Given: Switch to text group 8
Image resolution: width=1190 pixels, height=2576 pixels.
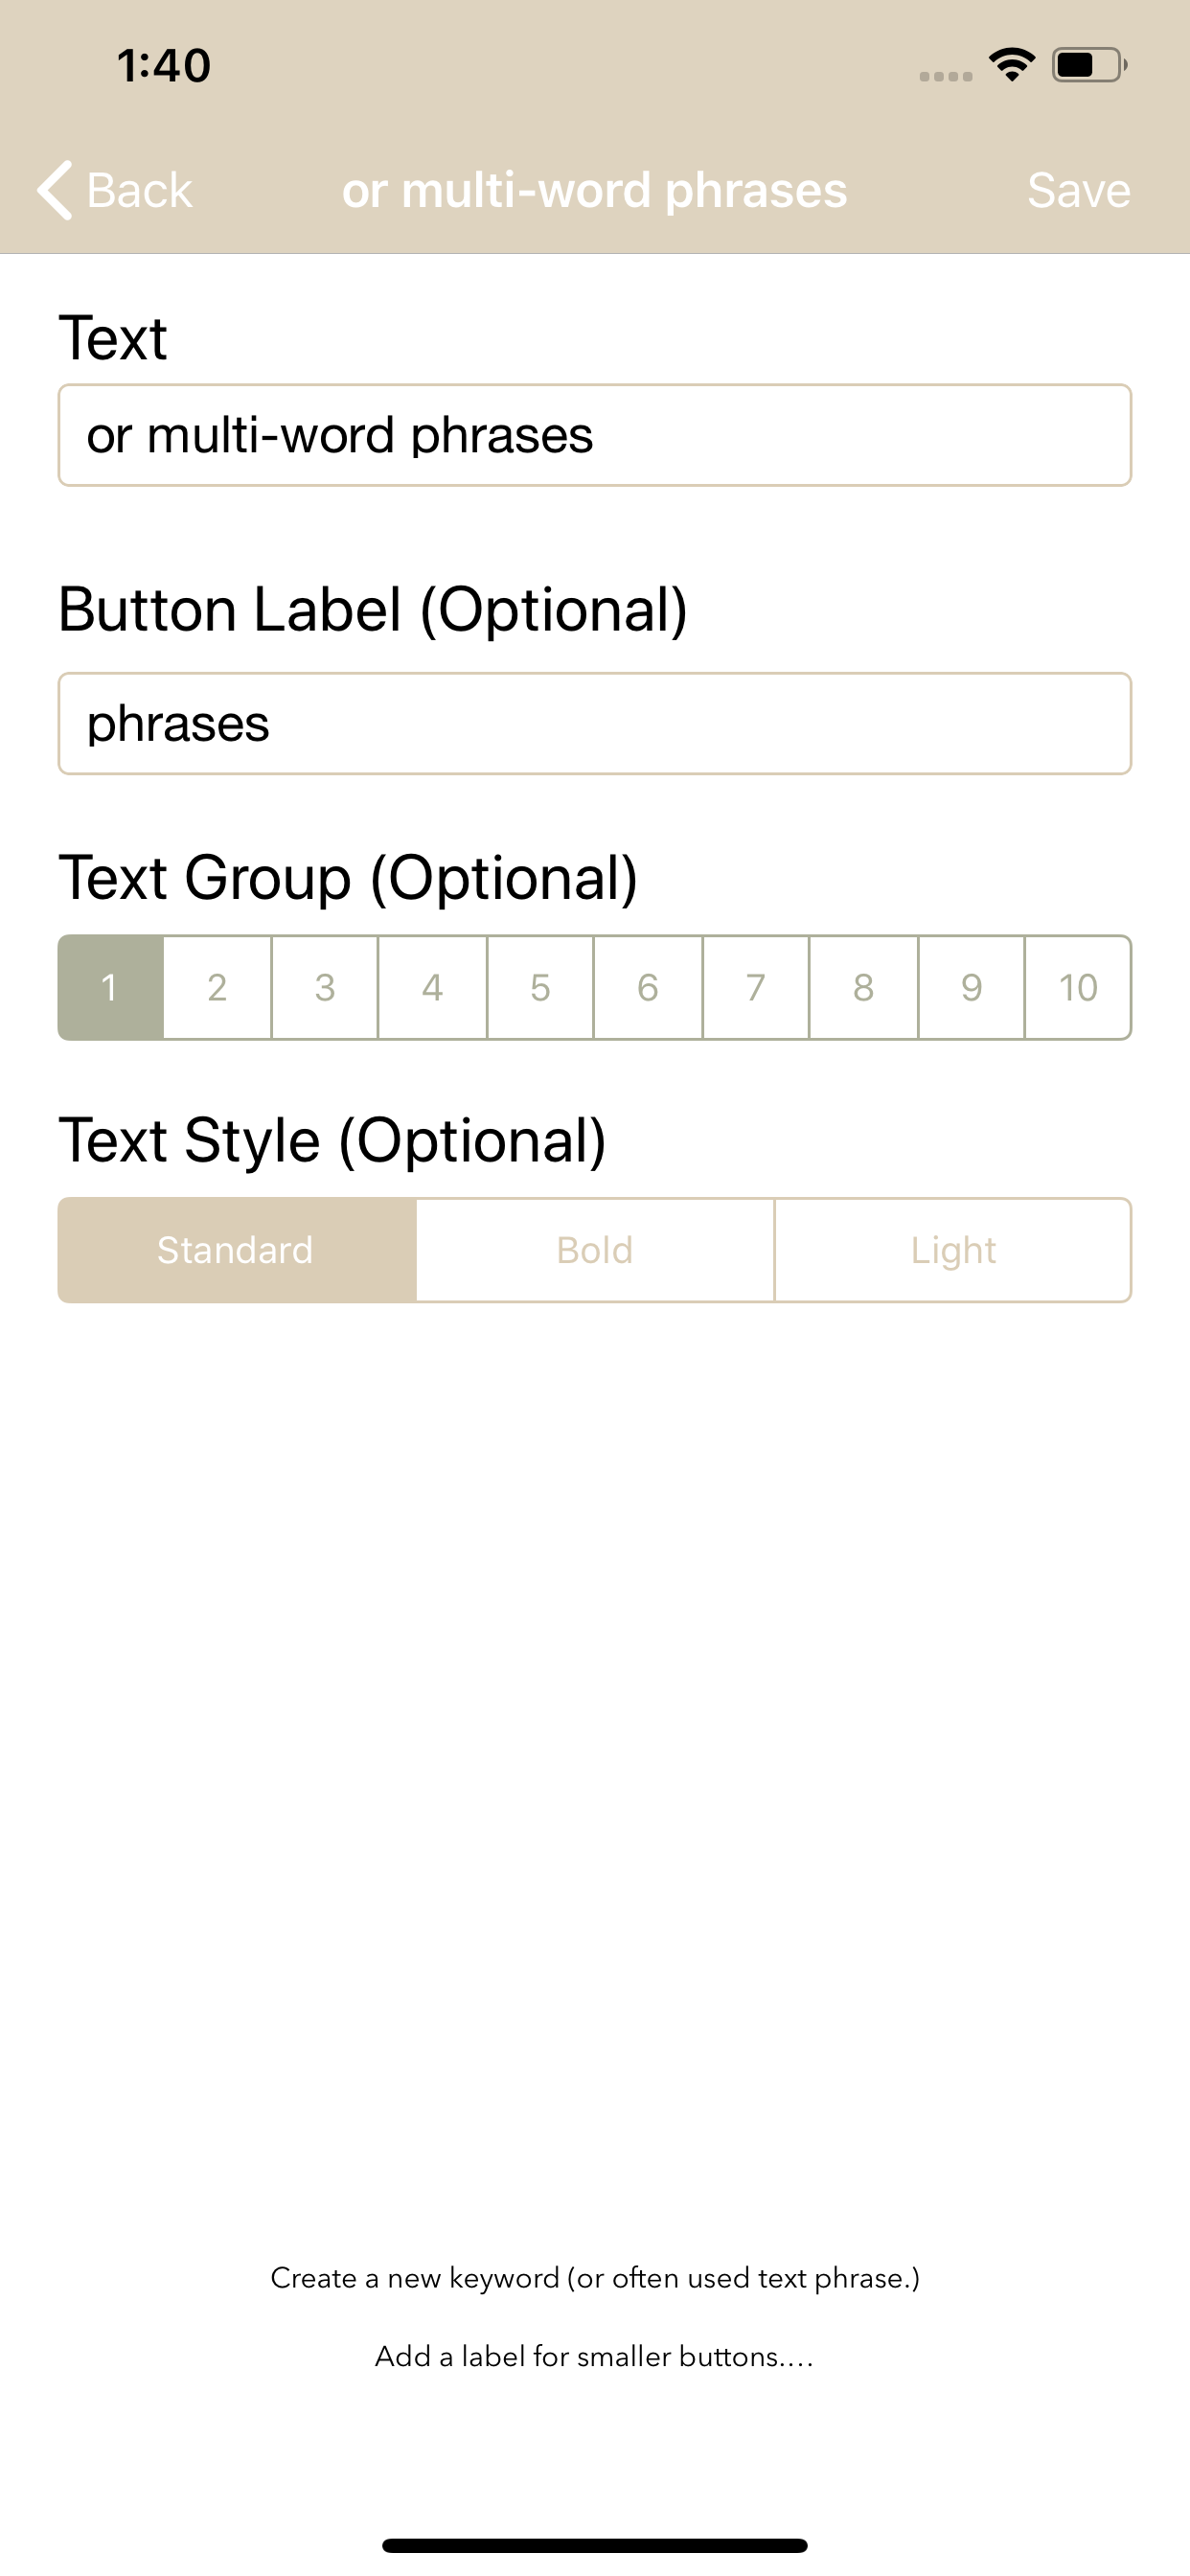Looking at the screenshot, I should [x=864, y=988].
